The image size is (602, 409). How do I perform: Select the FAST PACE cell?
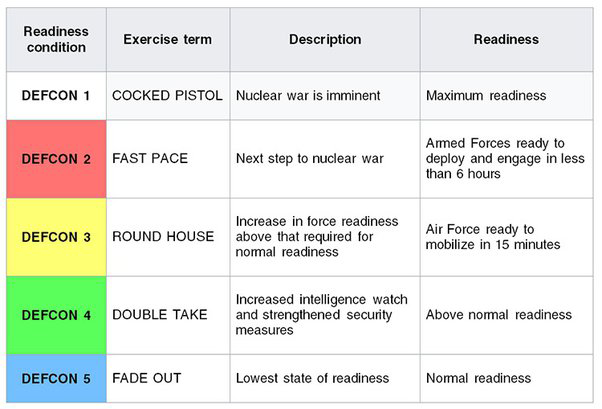(x=168, y=159)
